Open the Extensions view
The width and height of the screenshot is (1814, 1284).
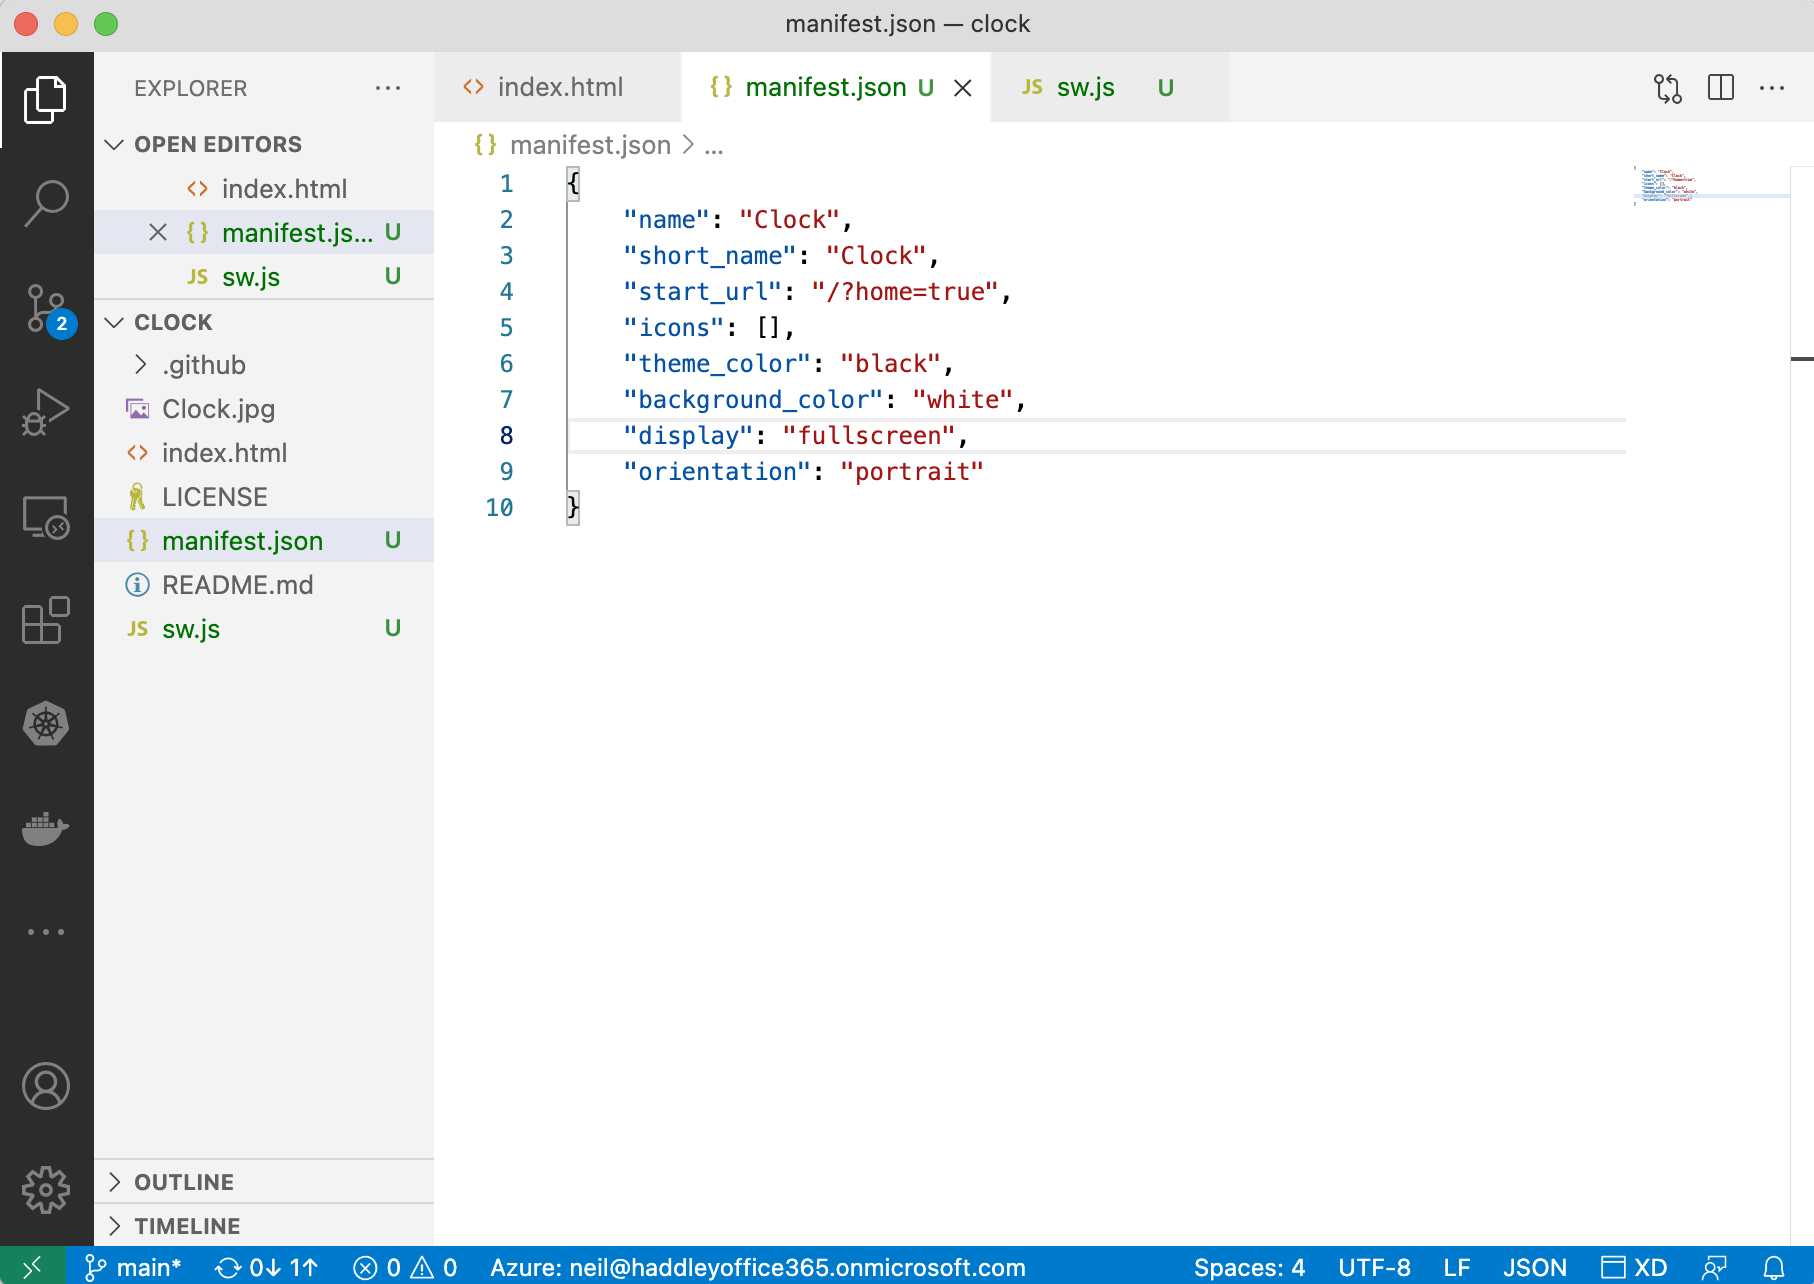click(x=46, y=620)
